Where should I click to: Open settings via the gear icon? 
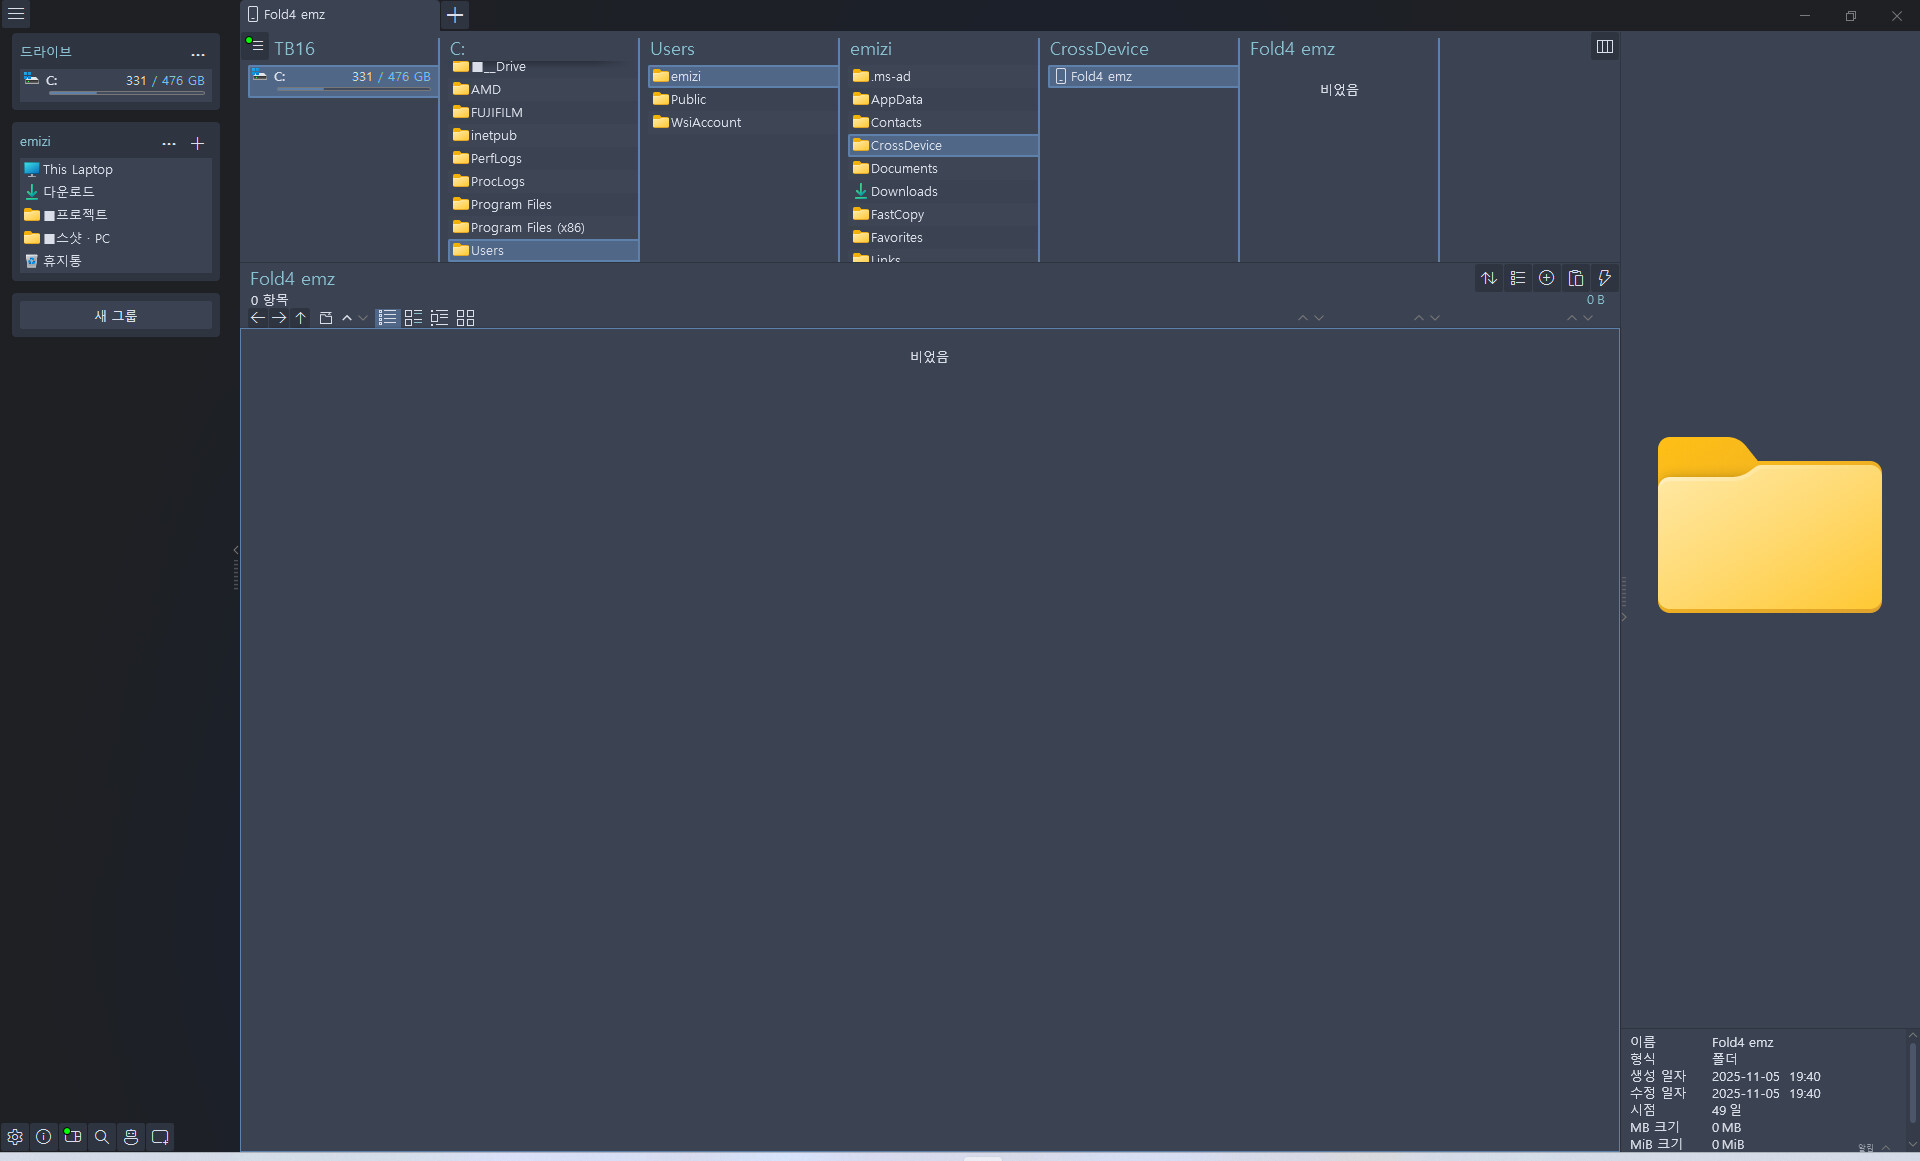click(15, 1137)
